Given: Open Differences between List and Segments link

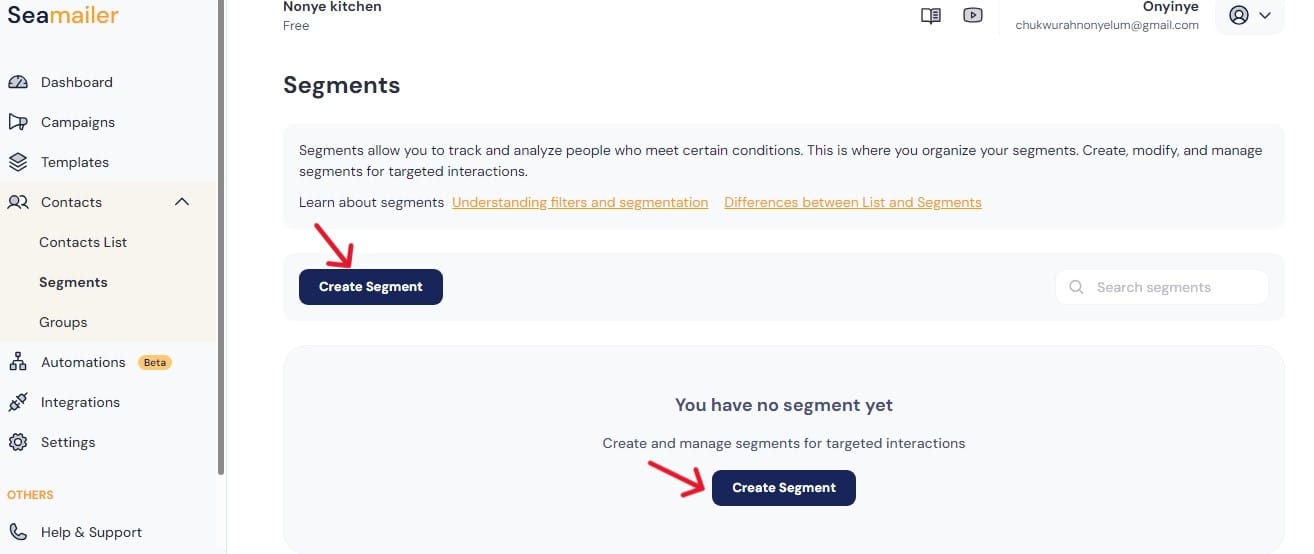Looking at the screenshot, I should [x=853, y=202].
